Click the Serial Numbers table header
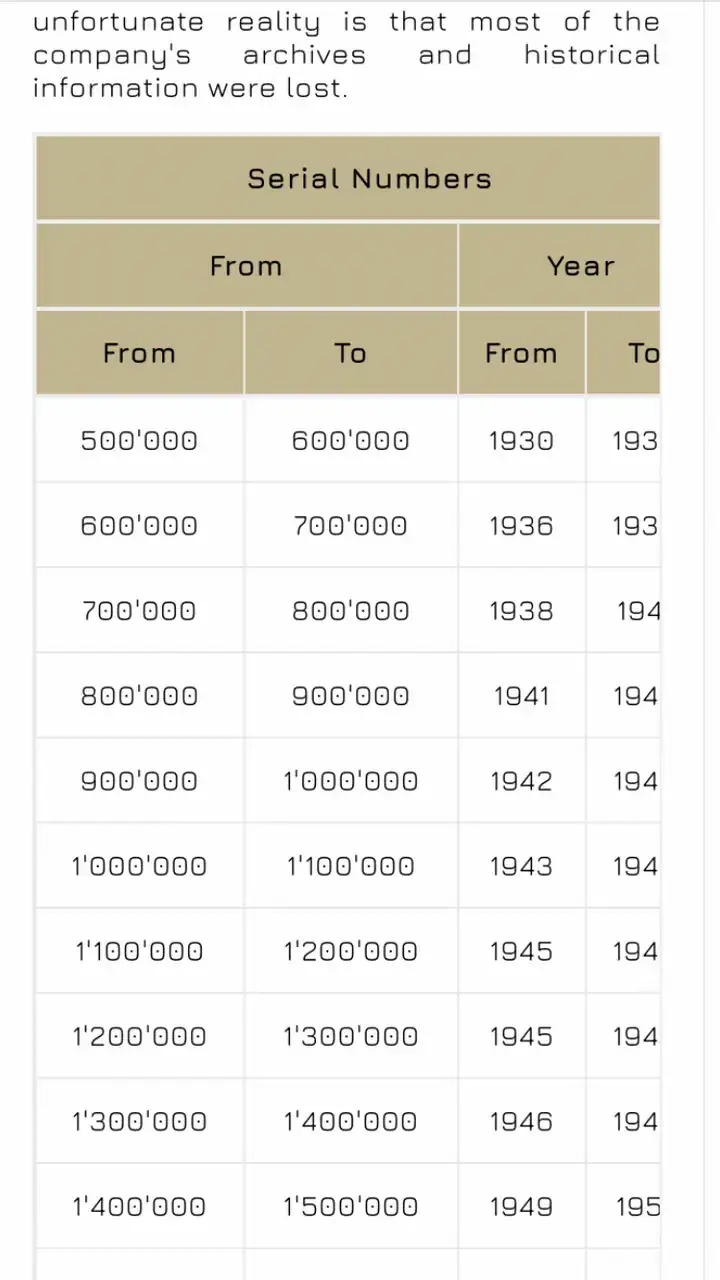 pos(348,178)
